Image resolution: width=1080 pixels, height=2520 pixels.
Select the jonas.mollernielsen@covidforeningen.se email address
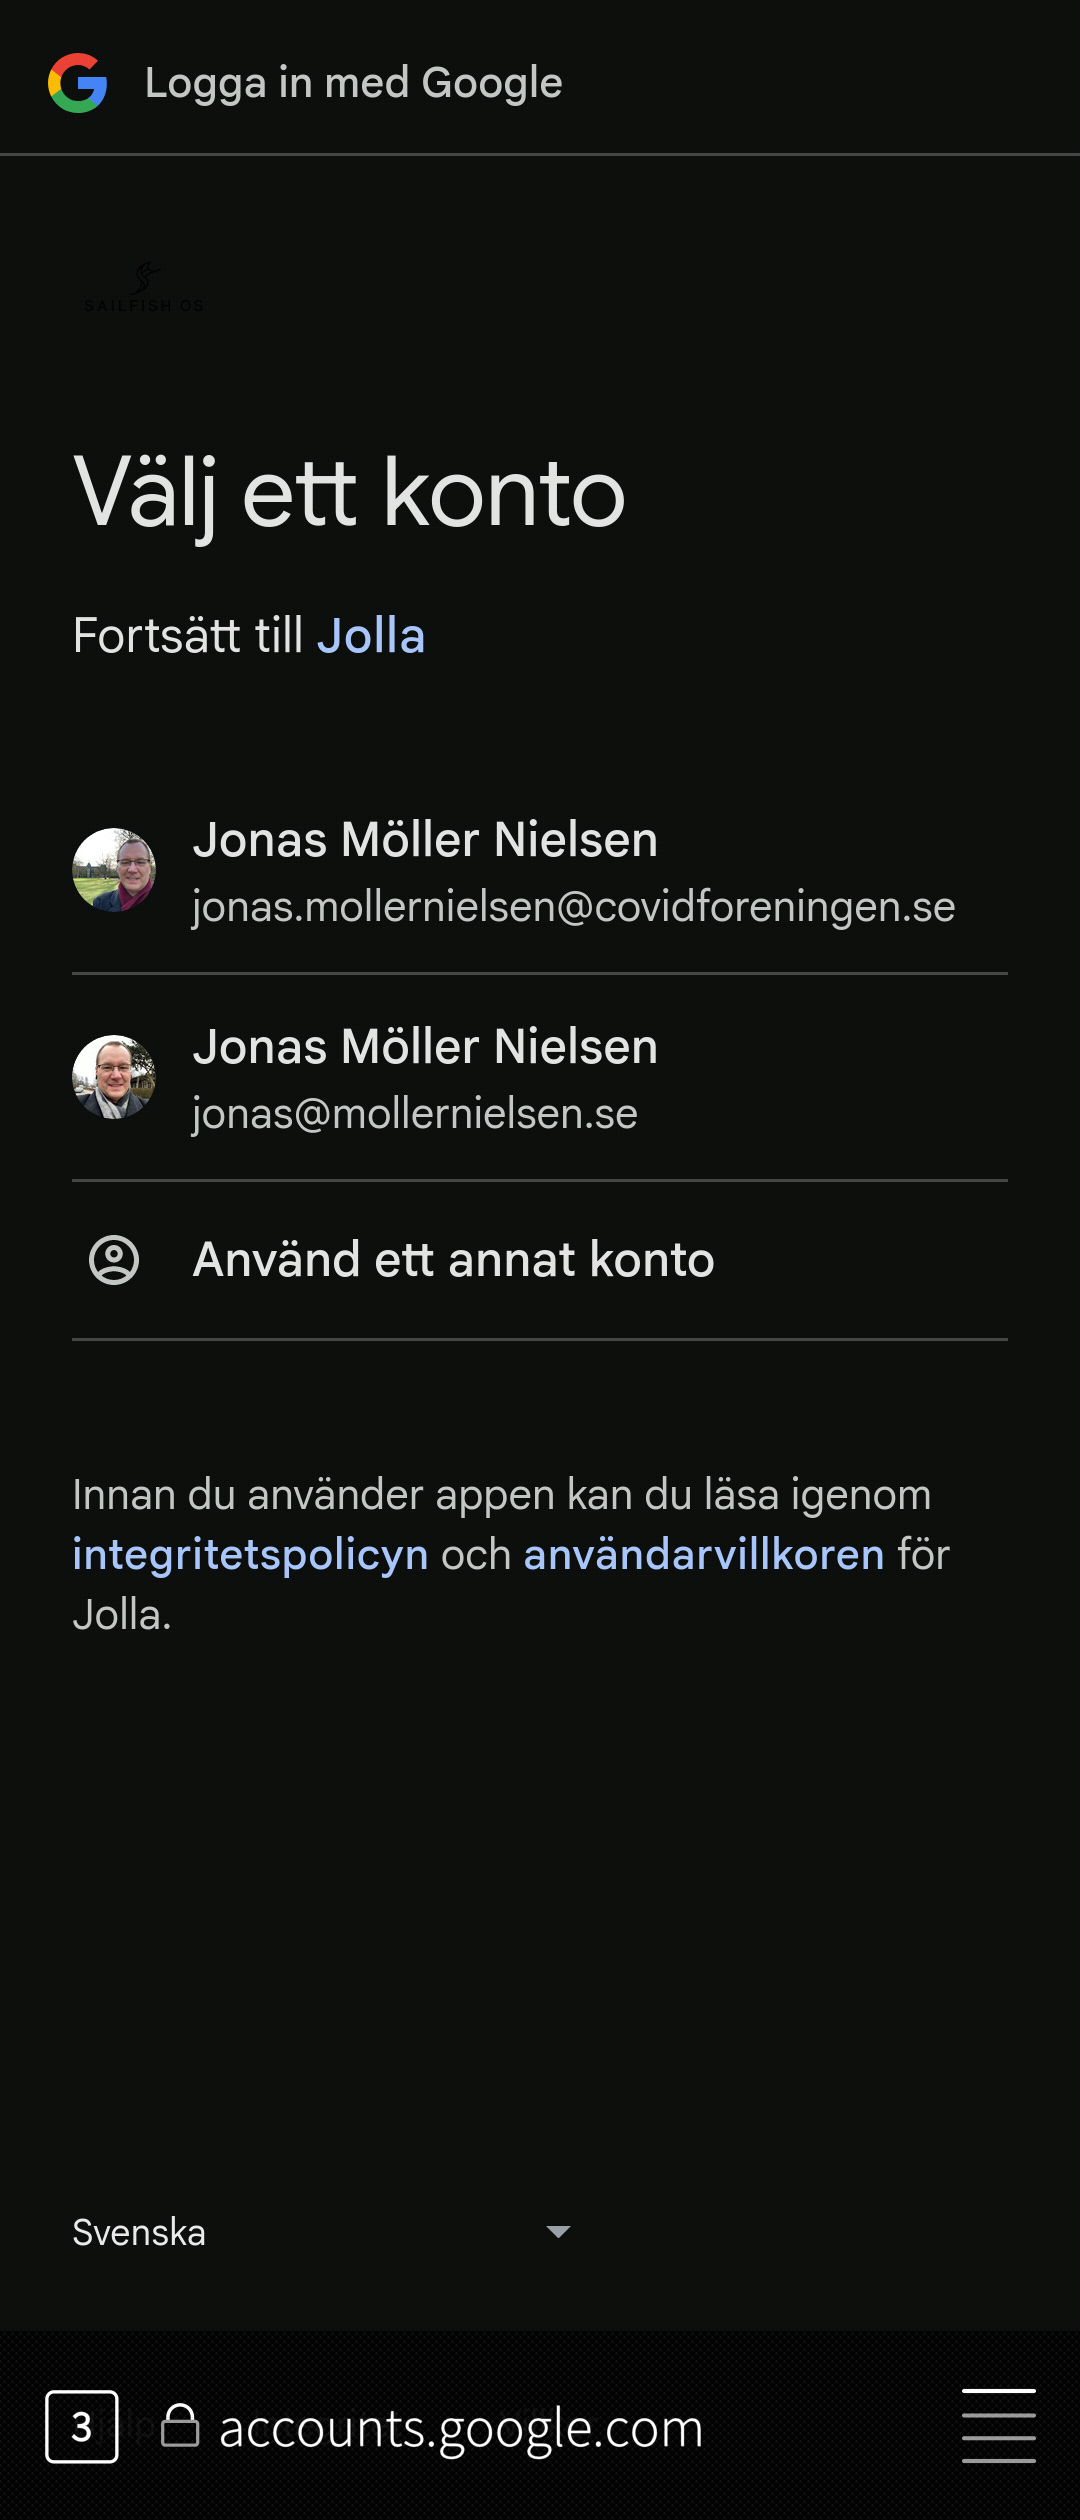pyautogui.click(x=573, y=907)
